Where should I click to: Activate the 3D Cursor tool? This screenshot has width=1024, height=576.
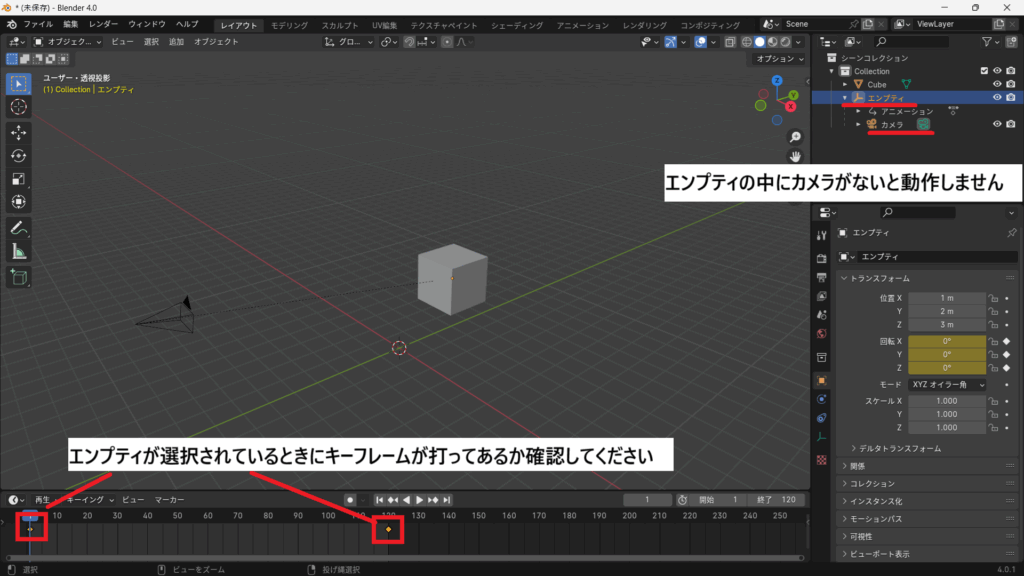pyautogui.click(x=19, y=106)
